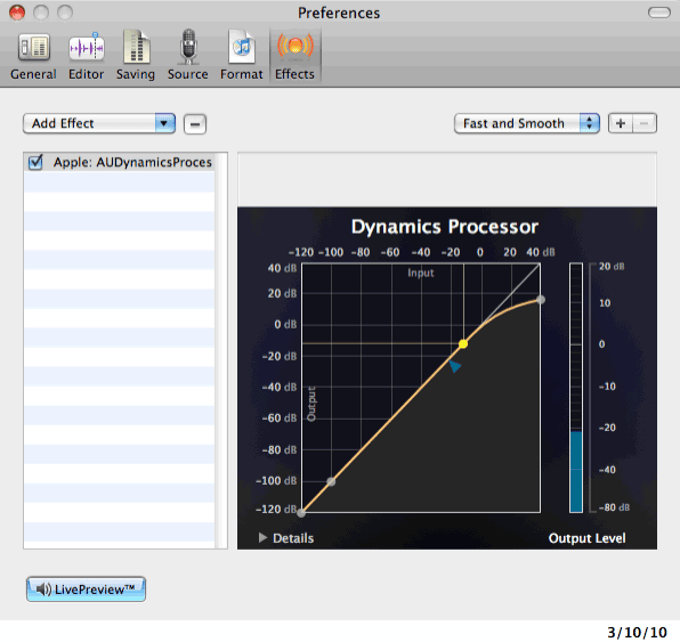The height and width of the screenshot is (642, 680).
Task: Open the Saving preferences pane
Action: point(135,56)
